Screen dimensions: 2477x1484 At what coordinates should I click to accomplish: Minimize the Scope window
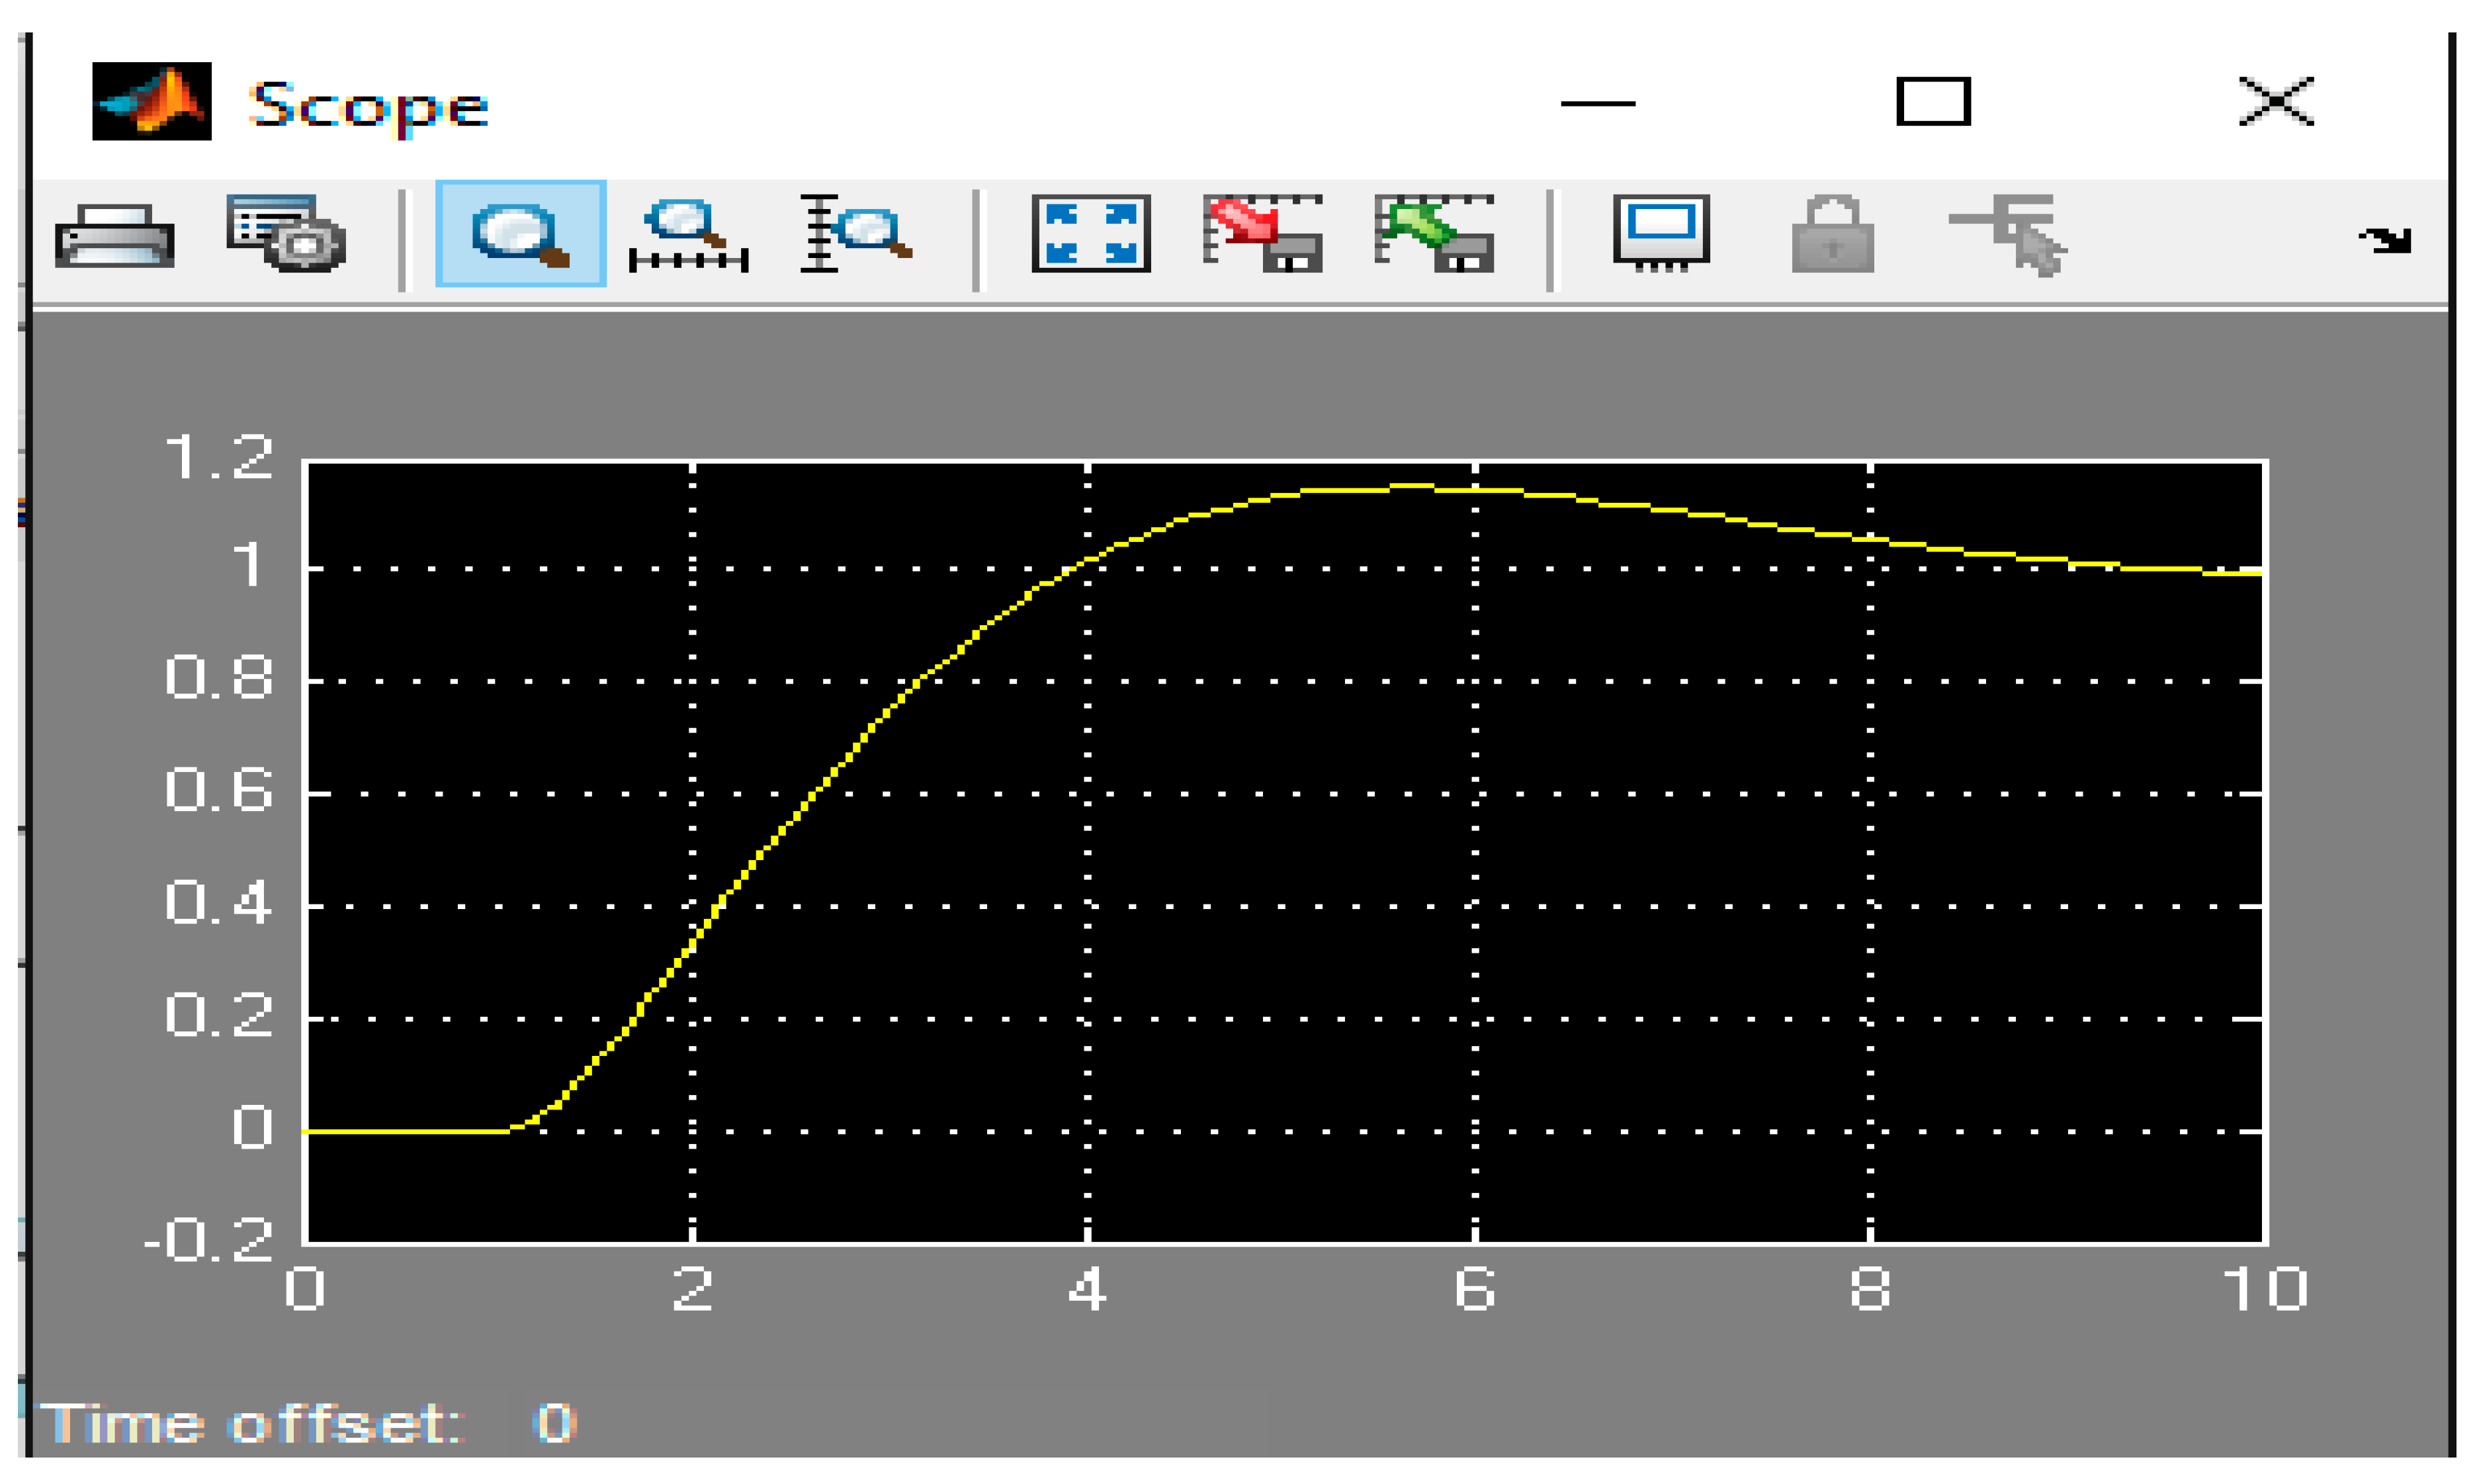point(1598,103)
